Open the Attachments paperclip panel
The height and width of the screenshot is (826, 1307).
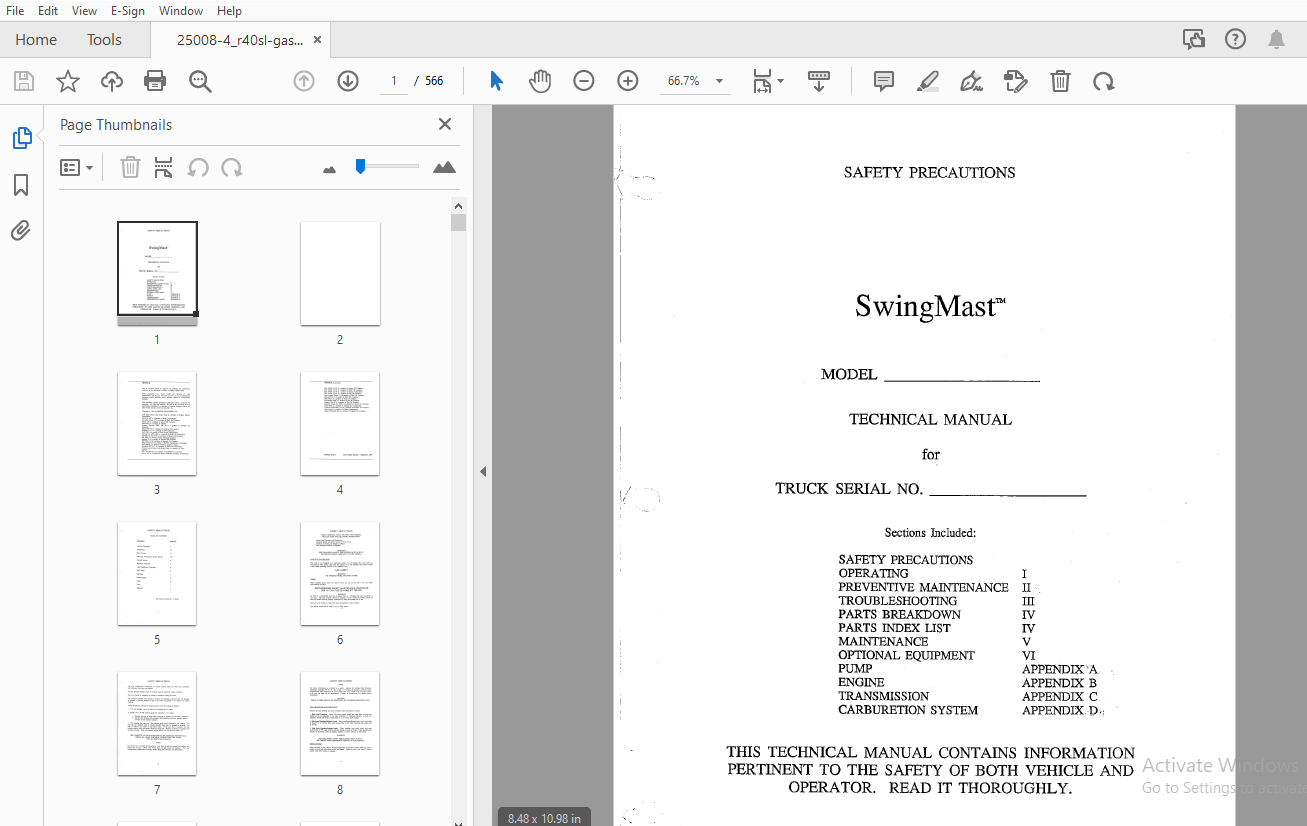point(21,231)
